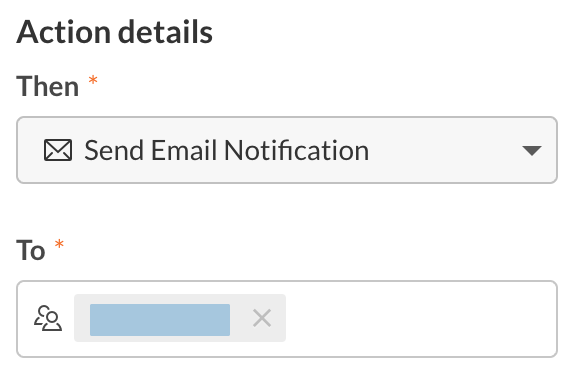Click the Send Email Notification text
The width and height of the screenshot is (574, 380).
click(x=227, y=150)
